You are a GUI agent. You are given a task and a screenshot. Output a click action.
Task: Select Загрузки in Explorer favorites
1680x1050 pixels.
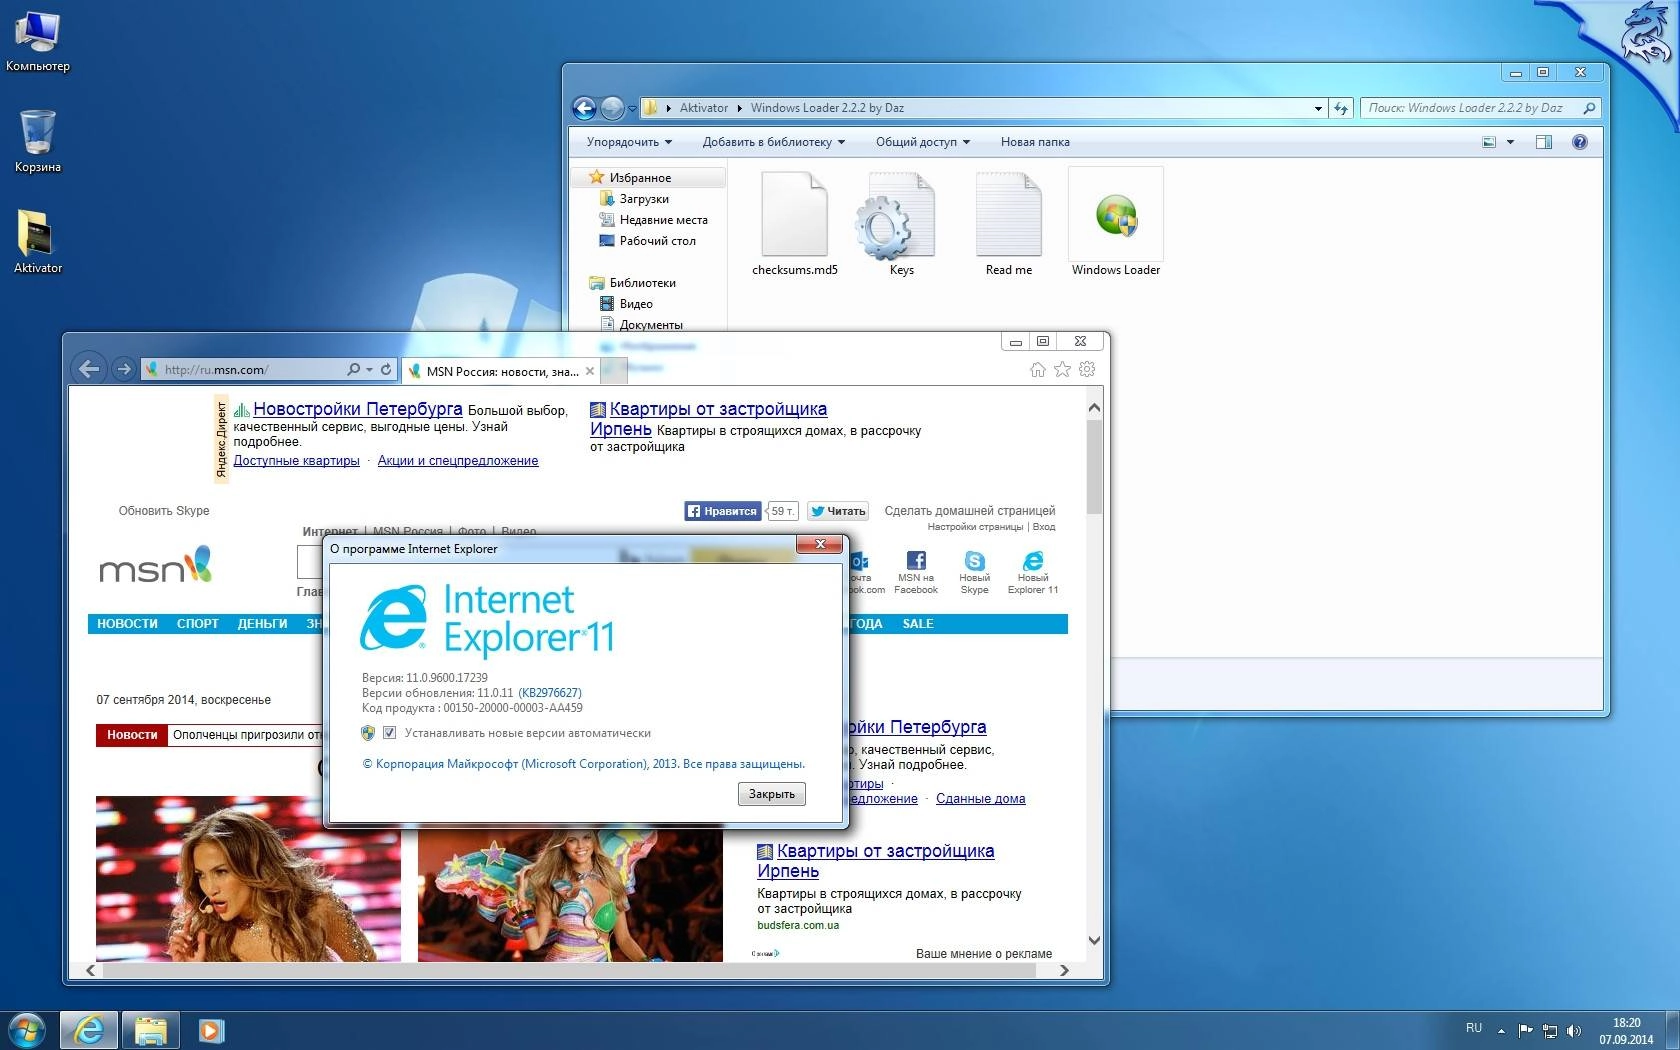644,199
